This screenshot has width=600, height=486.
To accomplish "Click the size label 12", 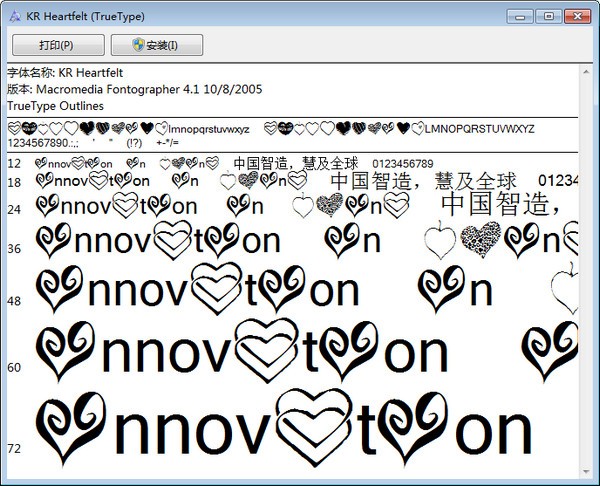I will (14, 164).
